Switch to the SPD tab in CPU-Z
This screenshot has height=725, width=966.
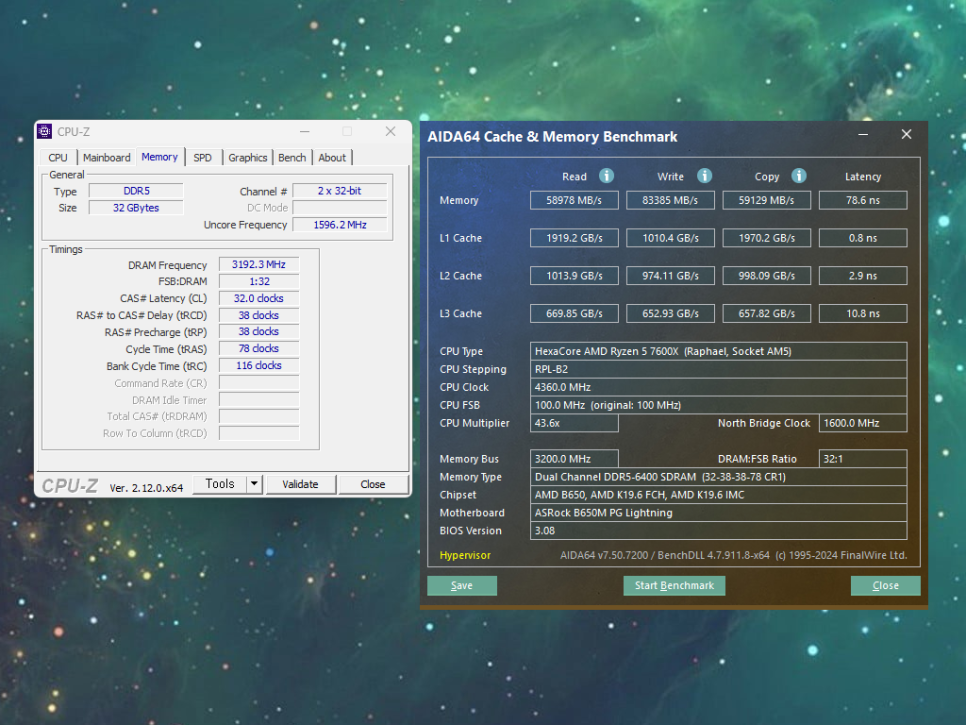[x=202, y=158]
